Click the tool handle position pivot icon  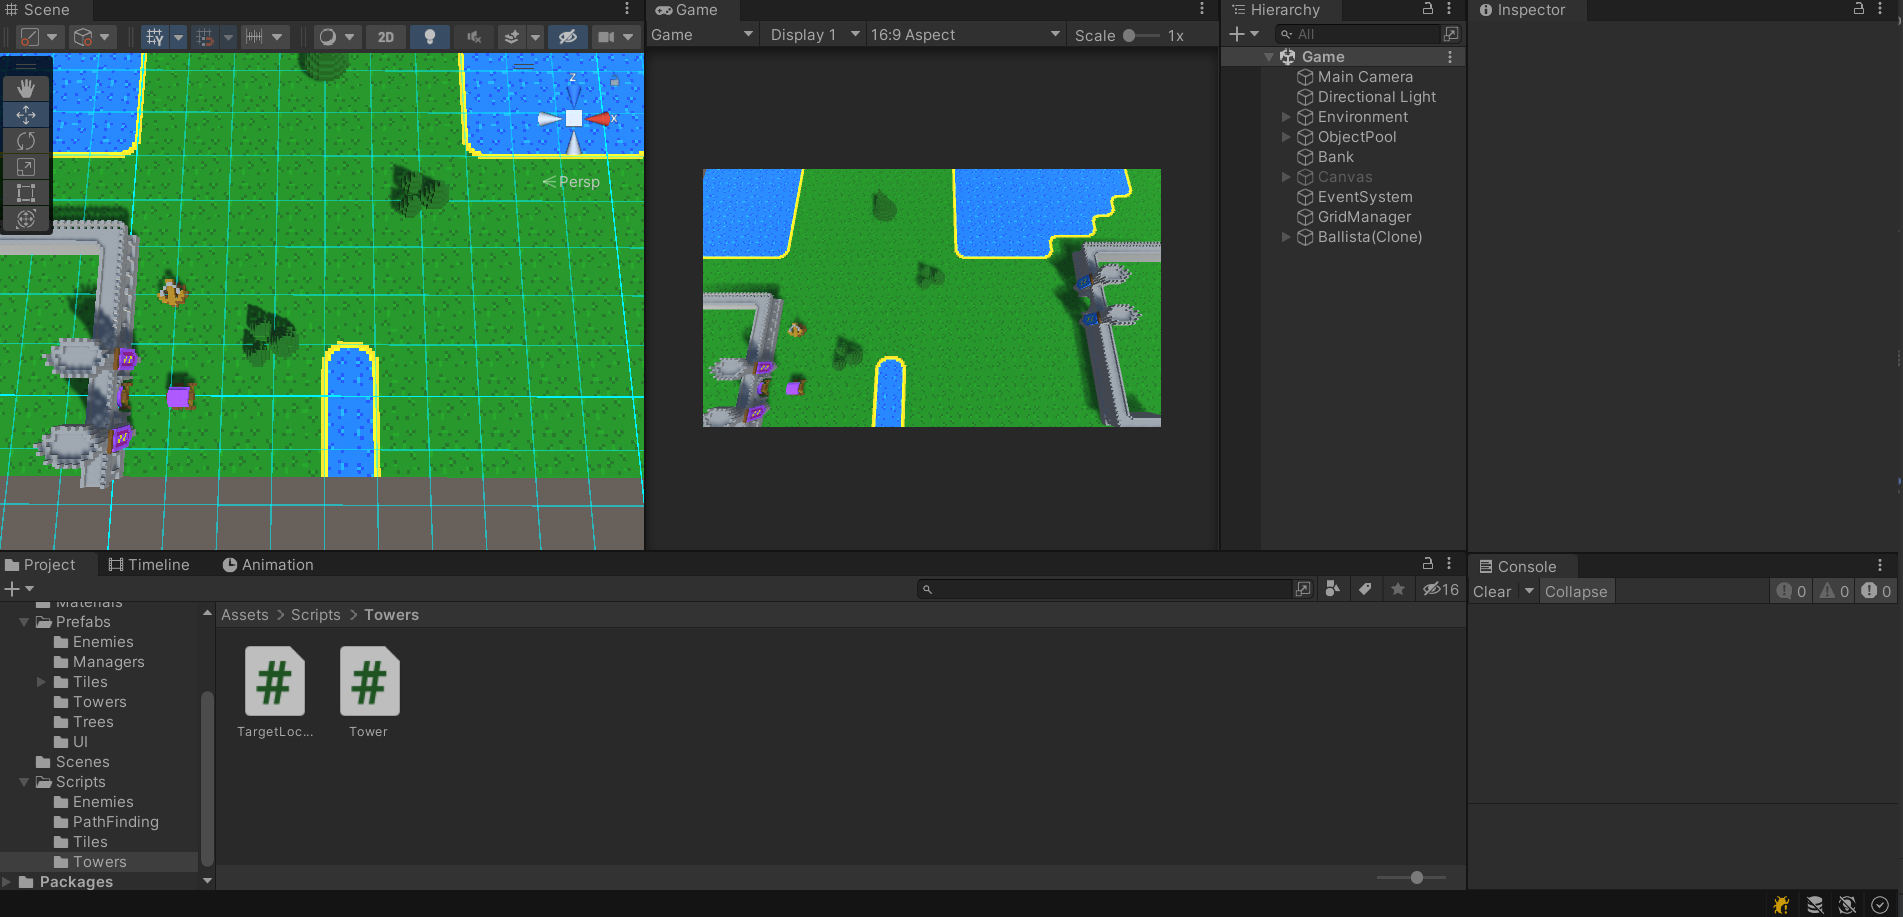tap(30, 37)
